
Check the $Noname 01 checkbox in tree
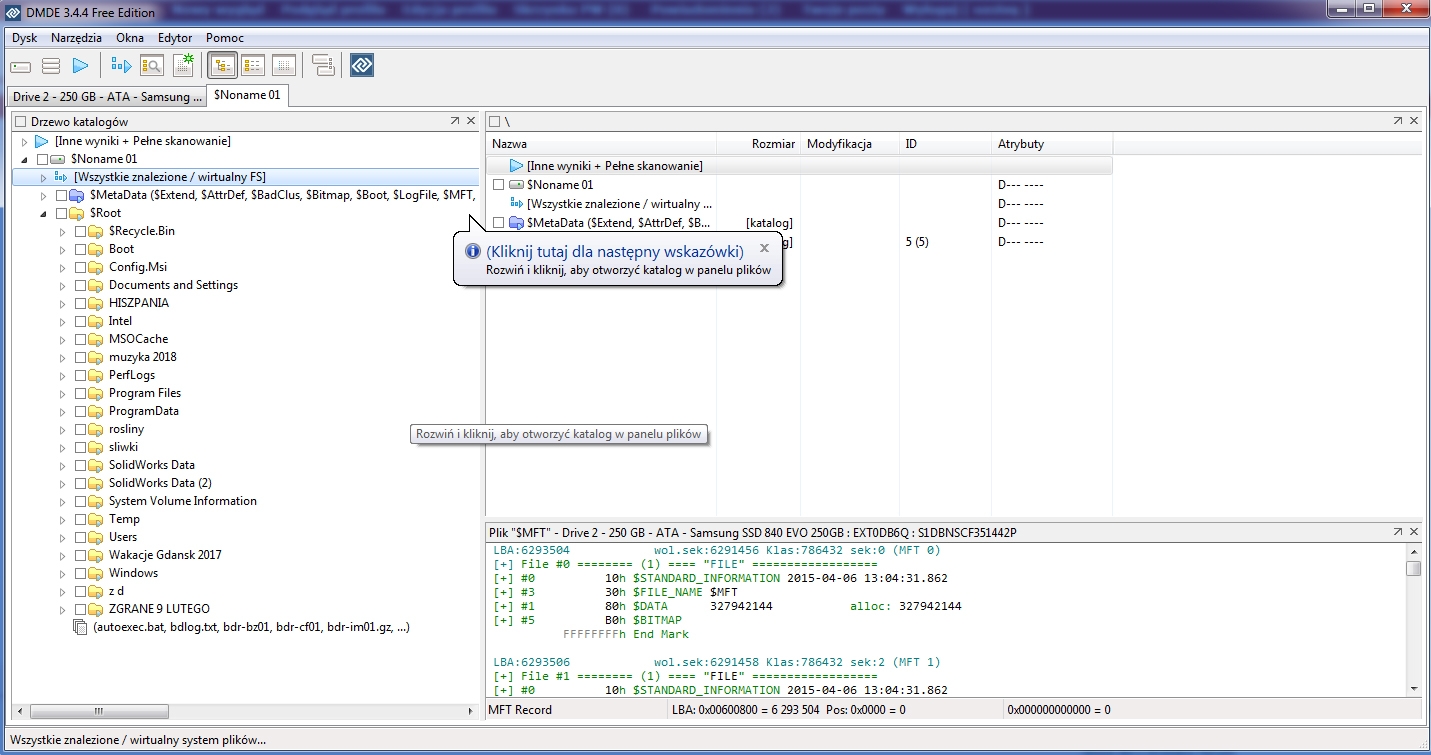(x=42, y=159)
